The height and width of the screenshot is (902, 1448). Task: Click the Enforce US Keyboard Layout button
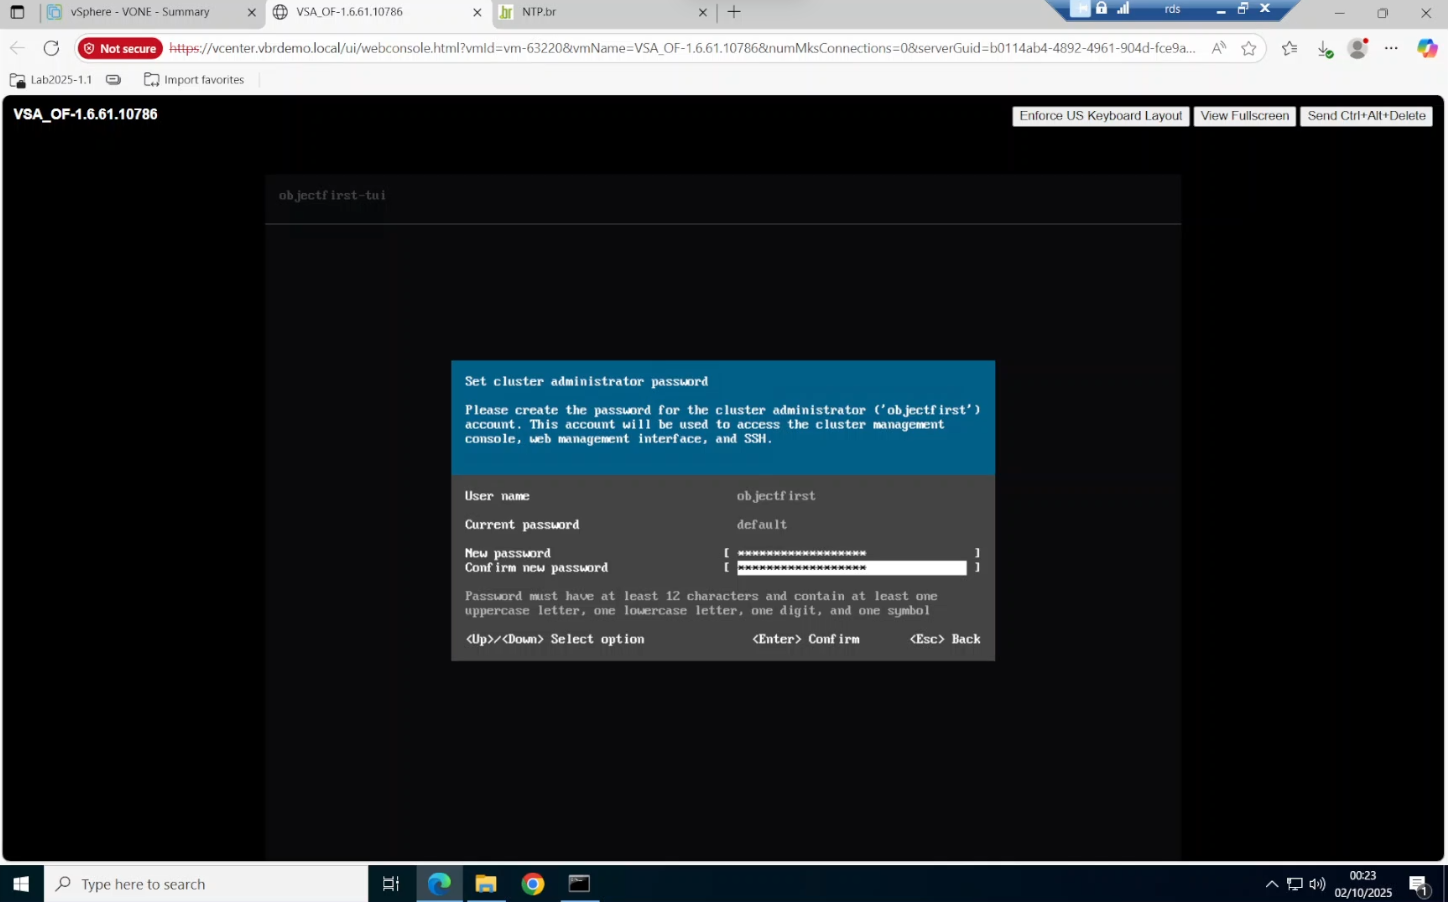pyautogui.click(x=1100, y=116)
